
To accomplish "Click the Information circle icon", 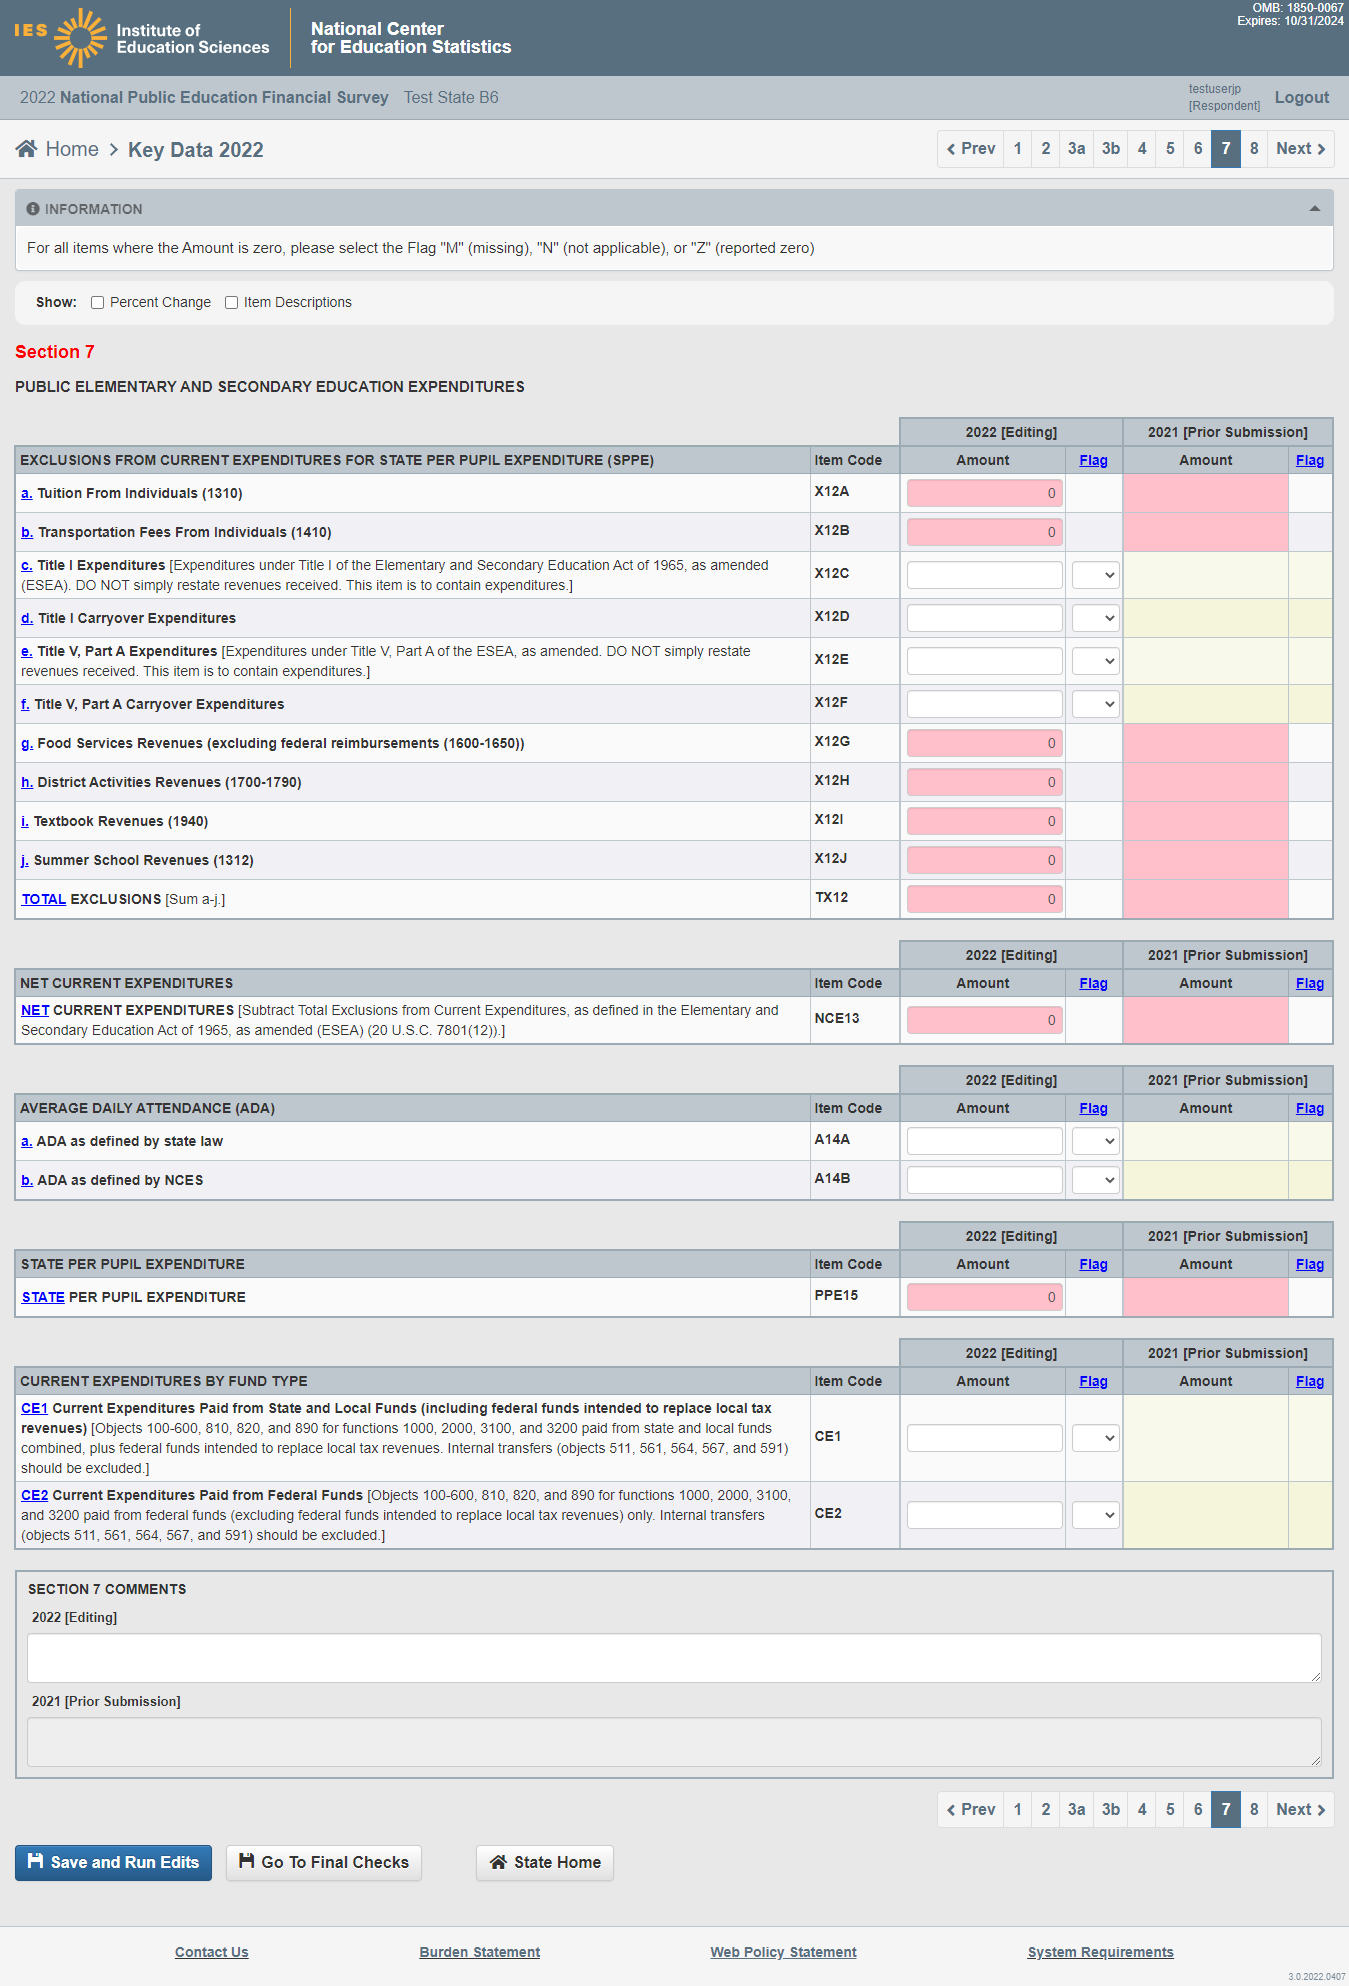I will tap(33, 209).
